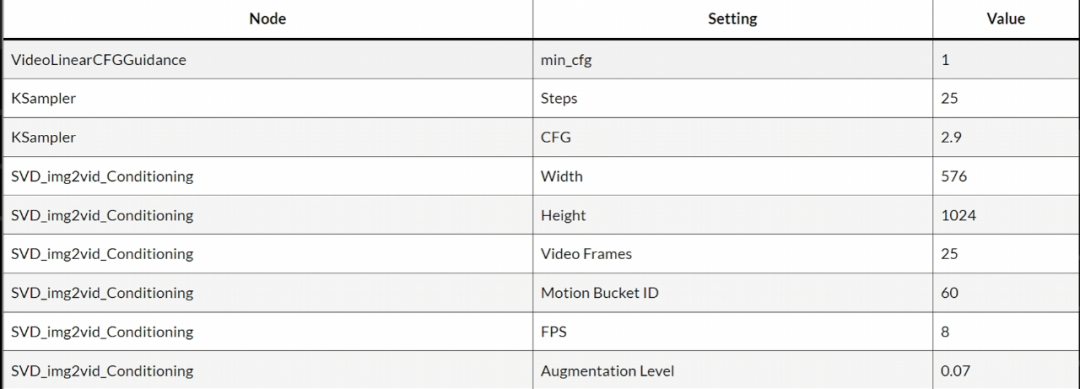
Task: Select the min_cfg value 1
Action: 1006,60
